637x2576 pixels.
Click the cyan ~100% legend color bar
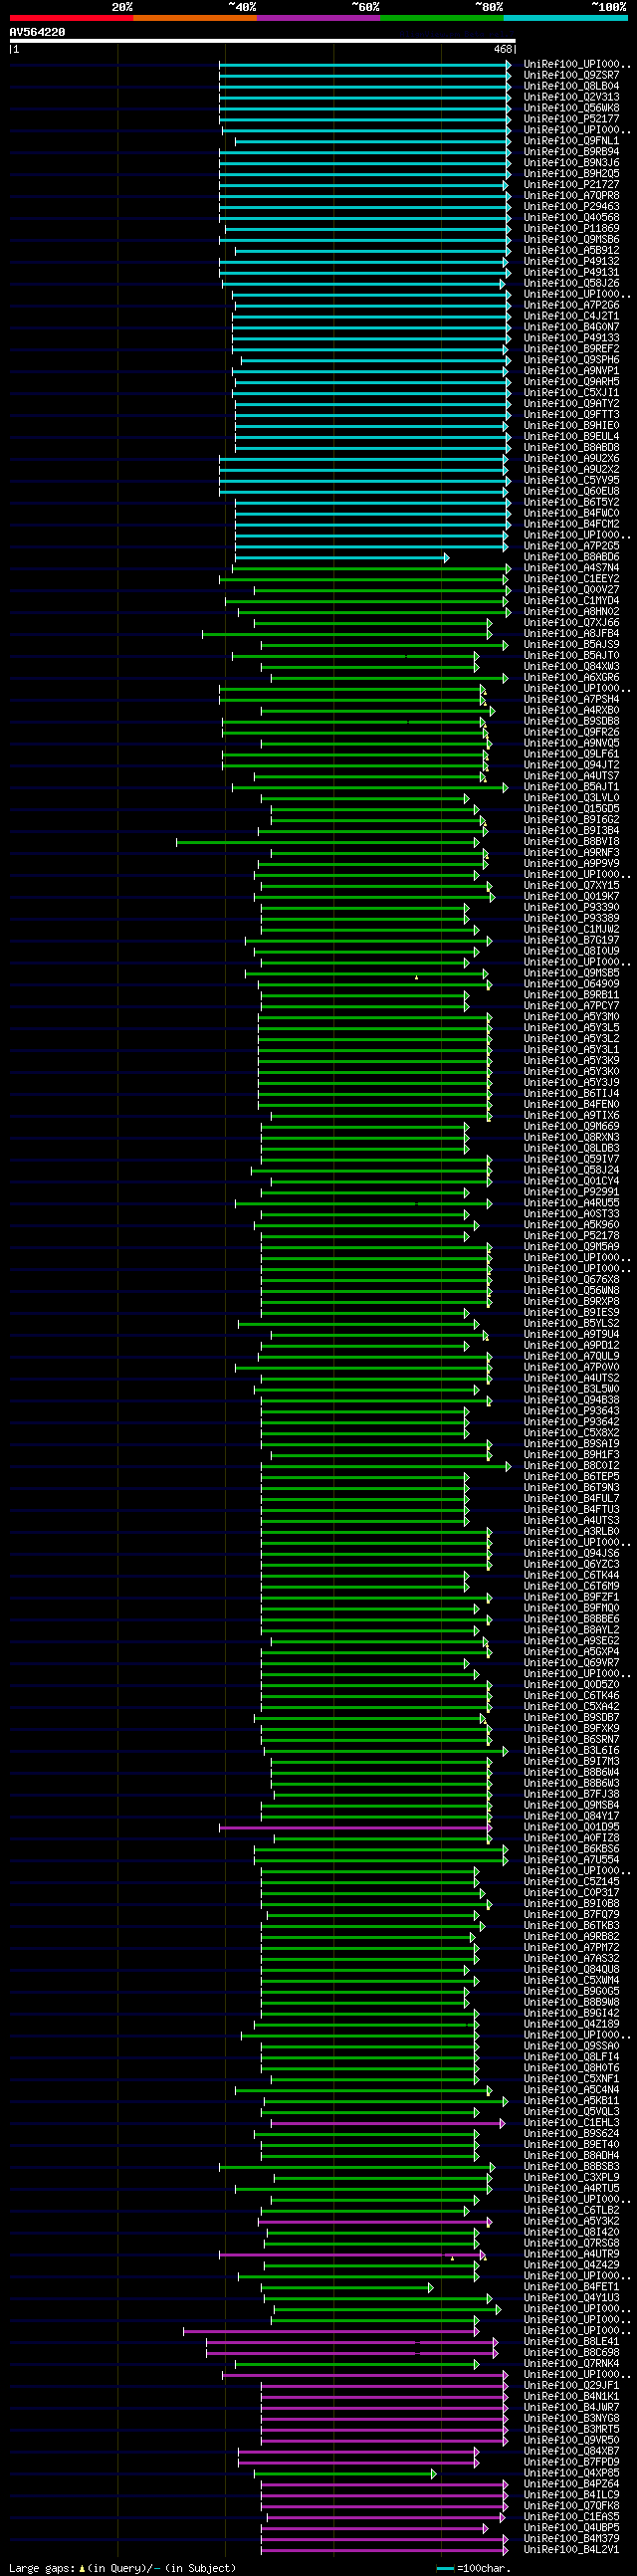click(x=566, y=18)
